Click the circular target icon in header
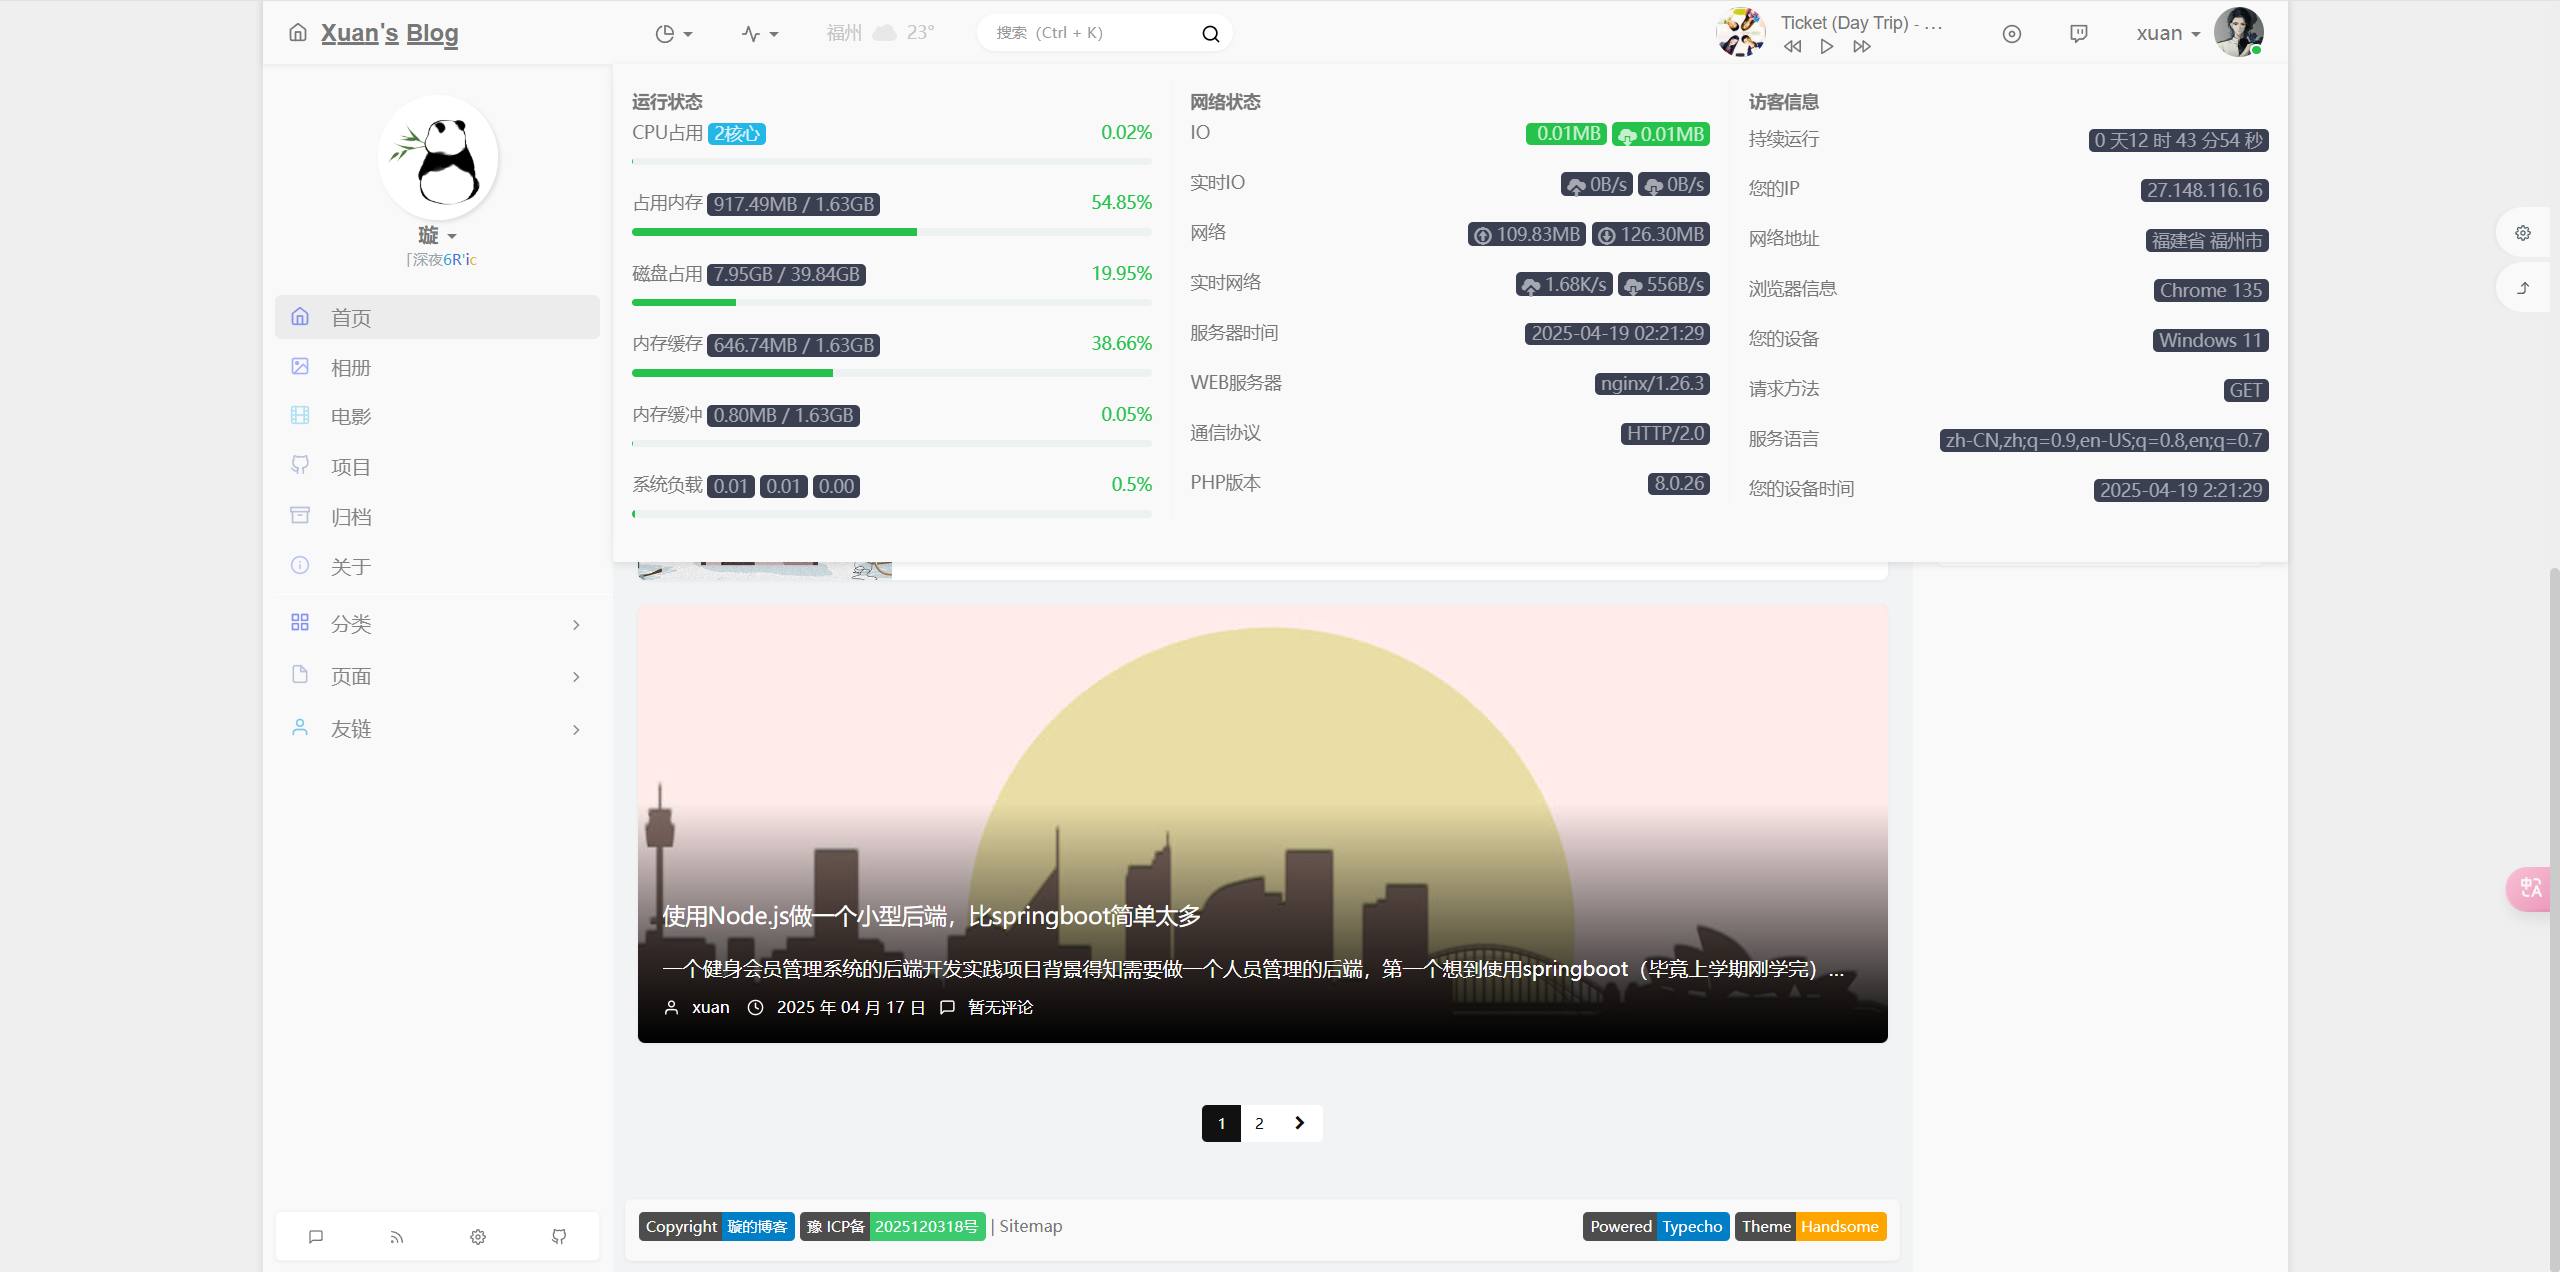 click(x=2012, y=34)
